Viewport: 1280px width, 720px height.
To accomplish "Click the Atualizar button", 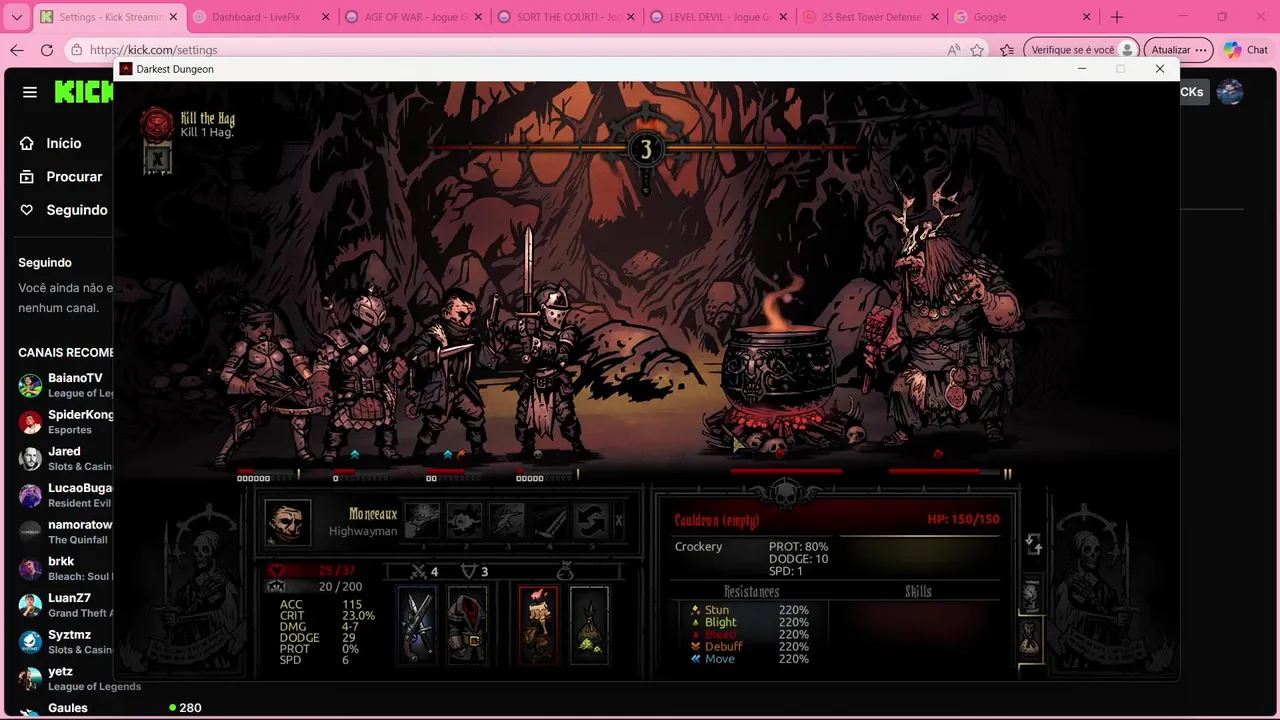I will point(1179,50).
